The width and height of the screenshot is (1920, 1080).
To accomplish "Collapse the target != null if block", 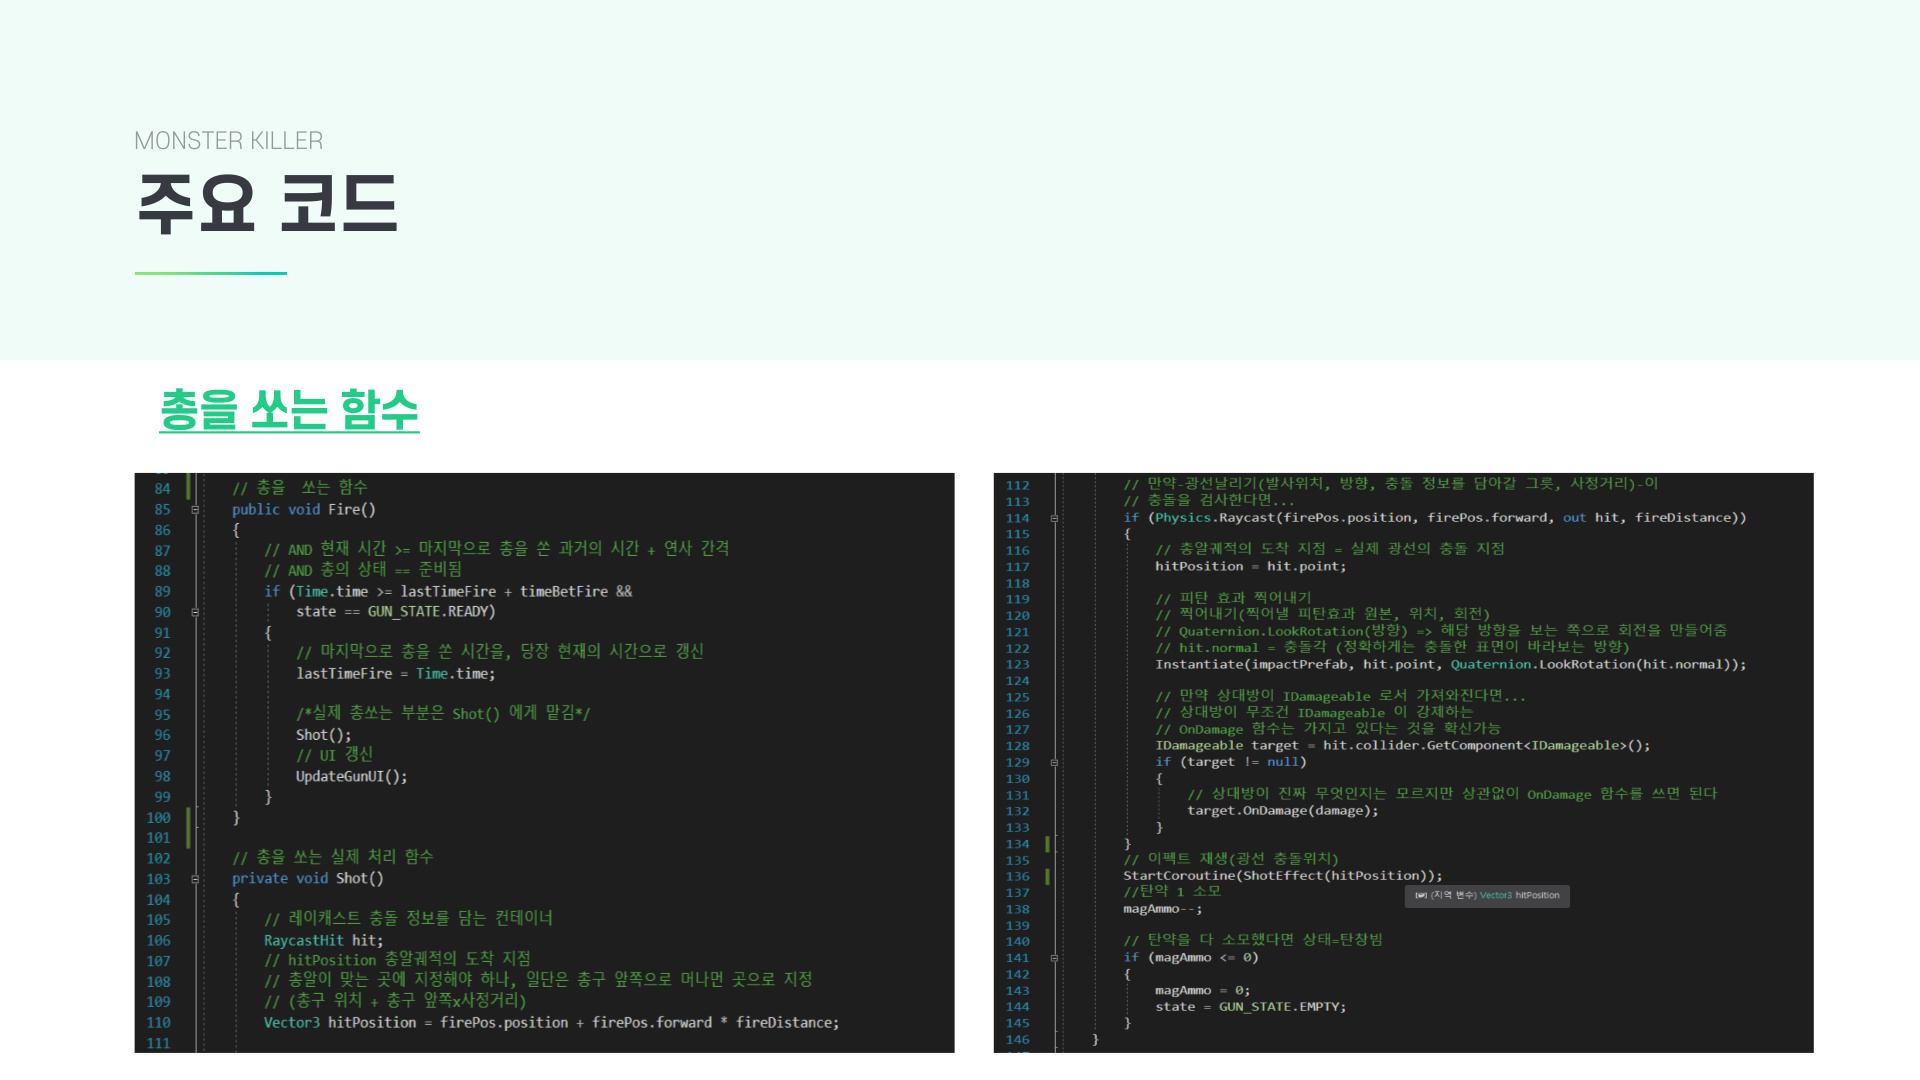I will (x=1054, y=762).
